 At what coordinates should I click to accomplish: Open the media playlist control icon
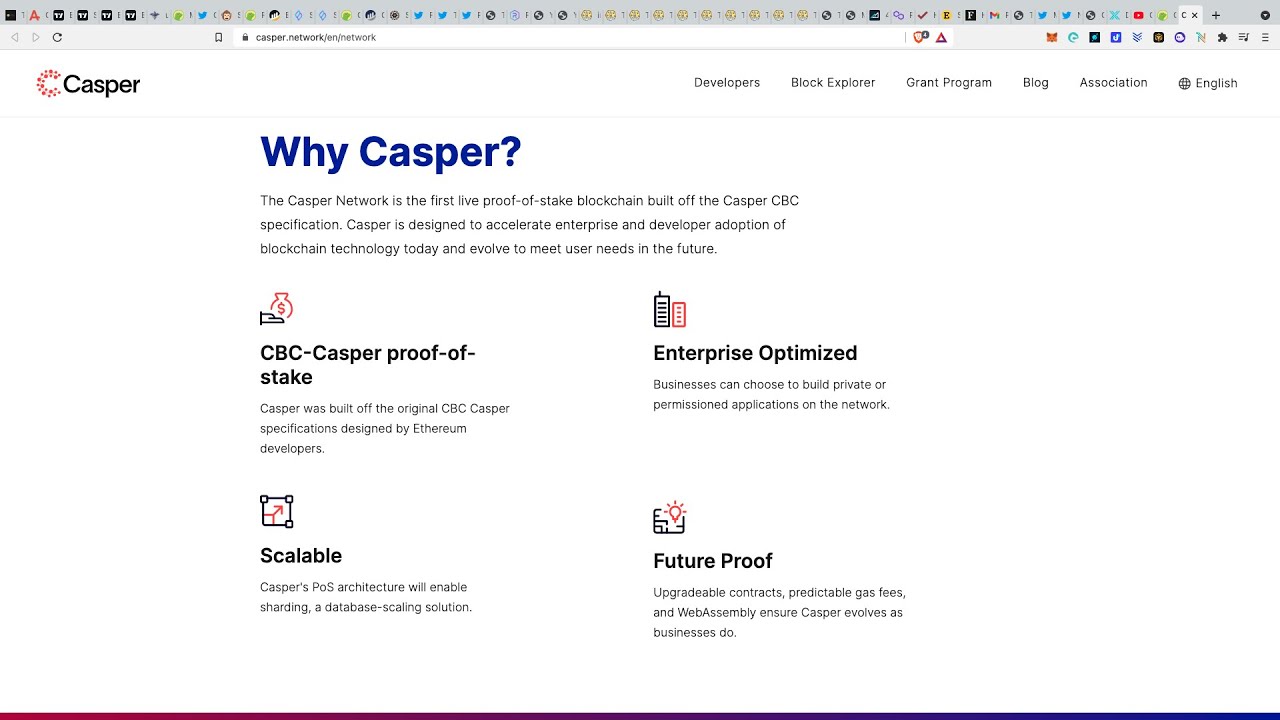pos(1244,37)
